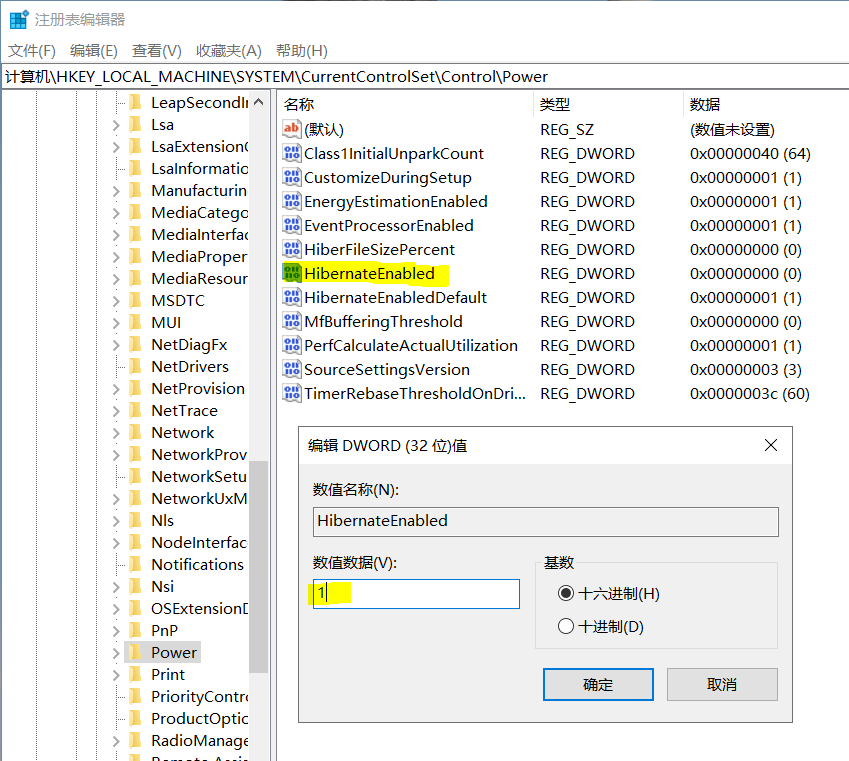
Task: Select the MfBufferingThreshold value icon
Action: click(x=292, y=321)
